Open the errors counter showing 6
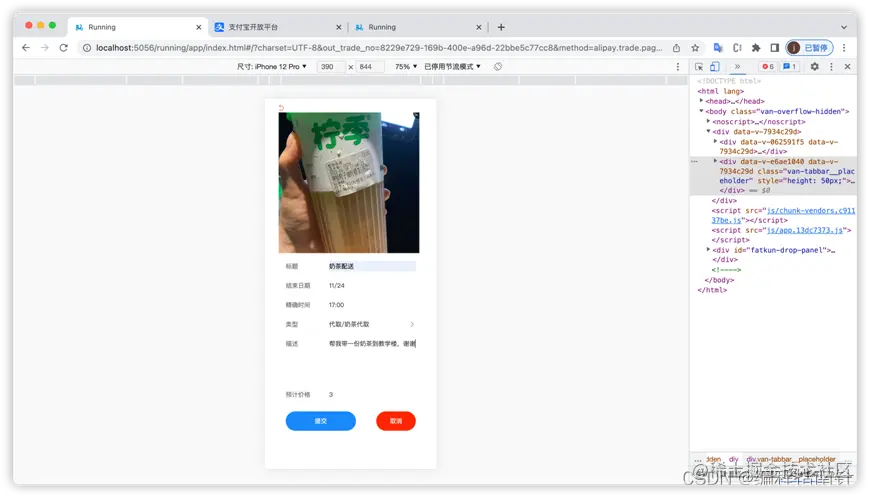The width and height of the screenshot is (869, 497). 768,66
